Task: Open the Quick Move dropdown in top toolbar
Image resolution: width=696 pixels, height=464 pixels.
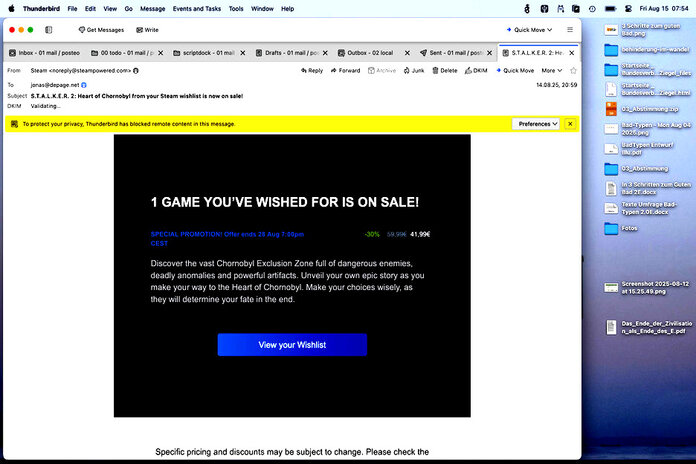Action: [529, 30]
